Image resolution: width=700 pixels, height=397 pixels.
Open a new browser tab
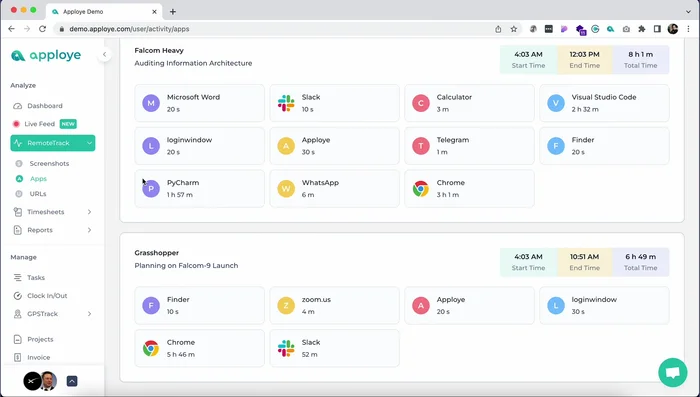pos(173,12)
